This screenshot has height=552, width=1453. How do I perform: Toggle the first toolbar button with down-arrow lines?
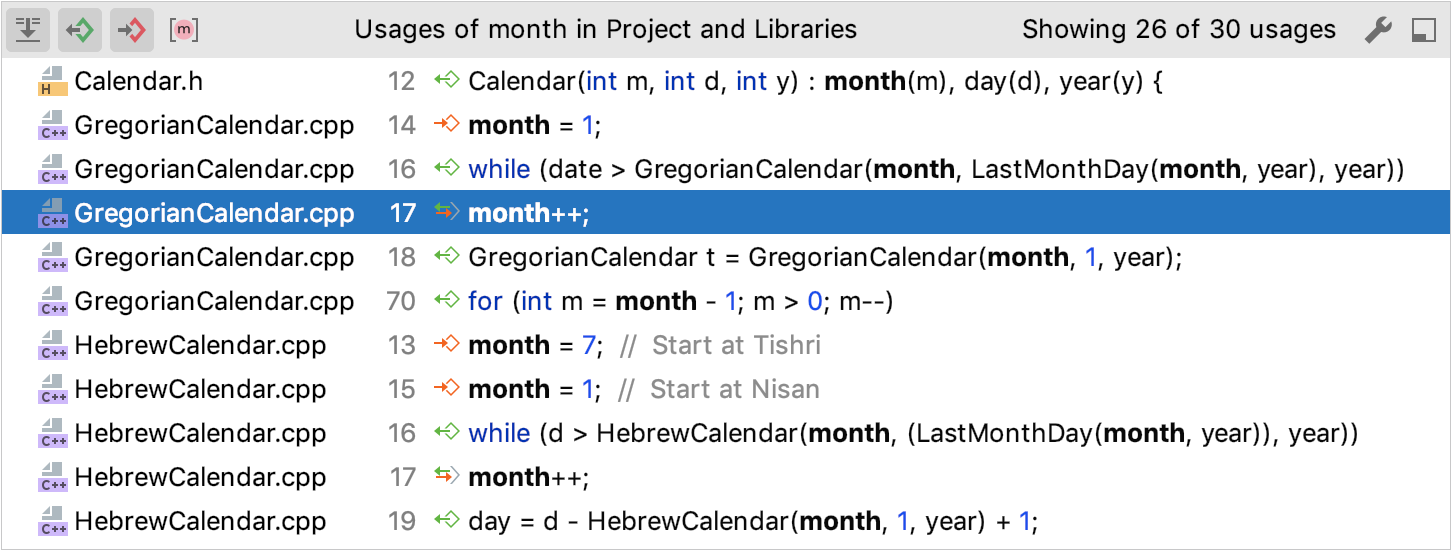tap(27, 30)
